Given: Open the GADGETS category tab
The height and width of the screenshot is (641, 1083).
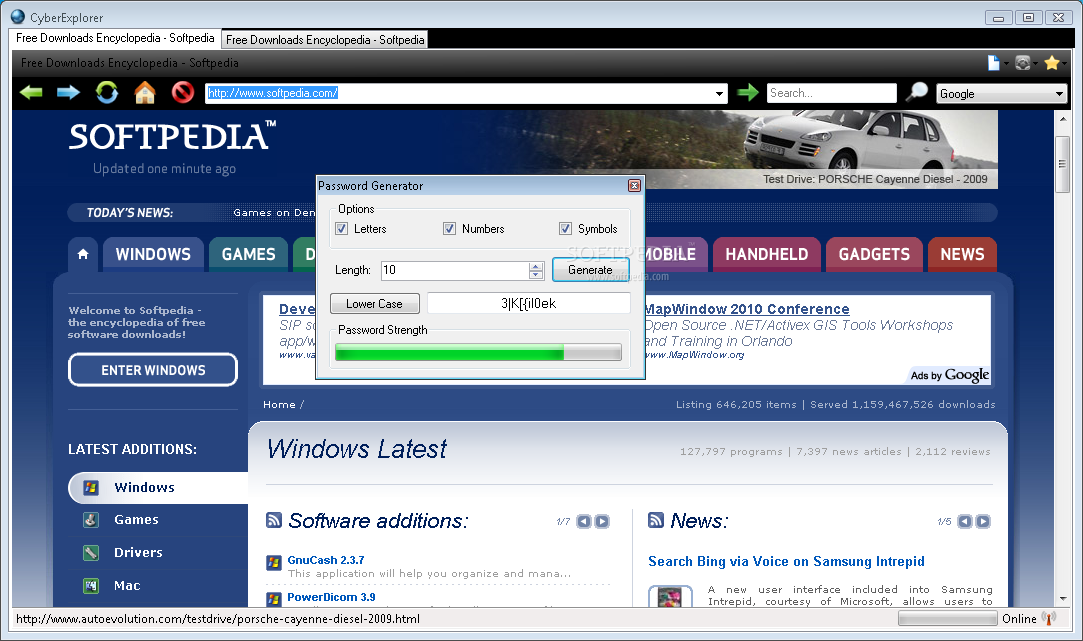Looking at the screenshot, I should coord(874,254).
